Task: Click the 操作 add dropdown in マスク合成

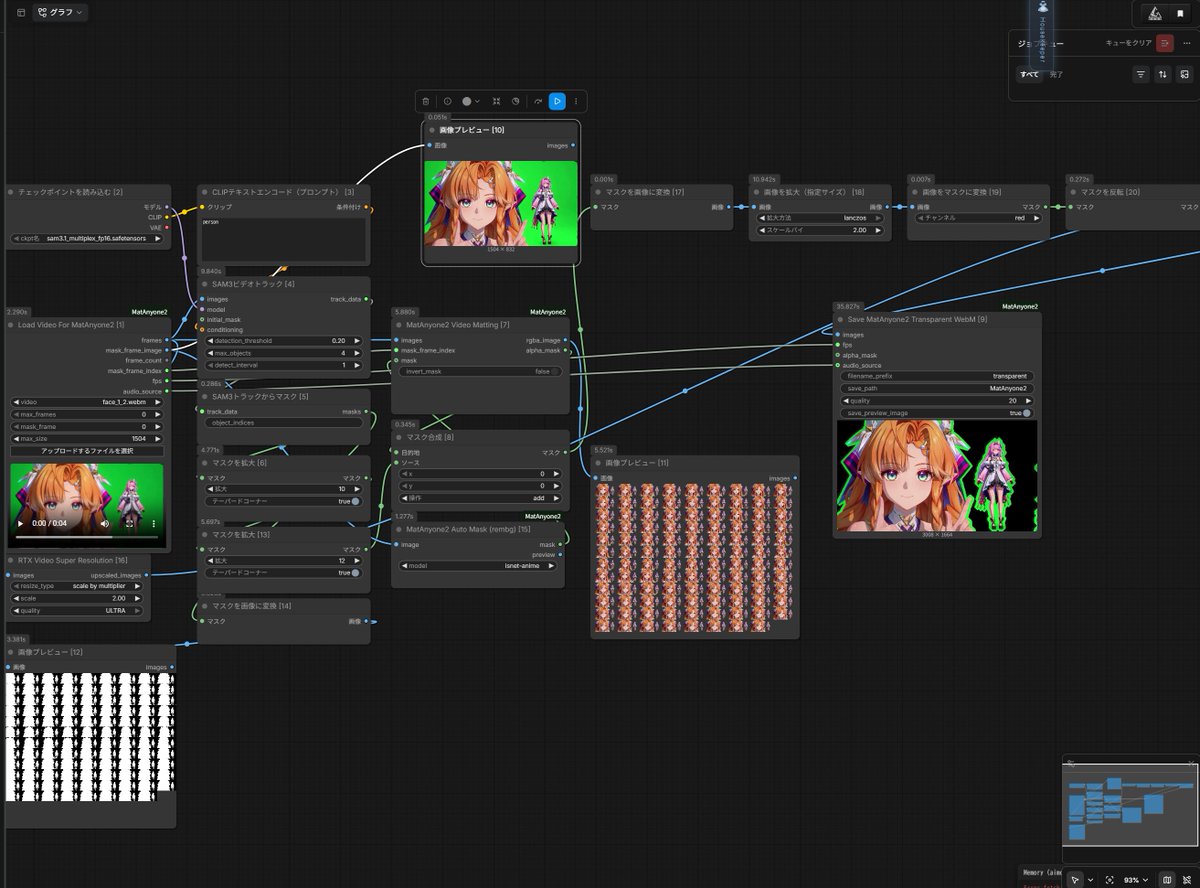Action: click(x=480, y=497)
